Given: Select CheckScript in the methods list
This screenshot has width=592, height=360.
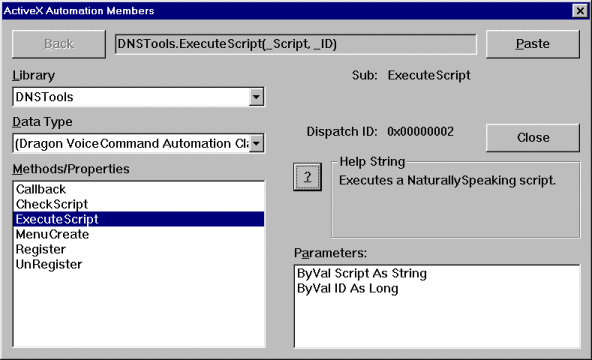Looking at the screenshot, I should click(139, 204).
